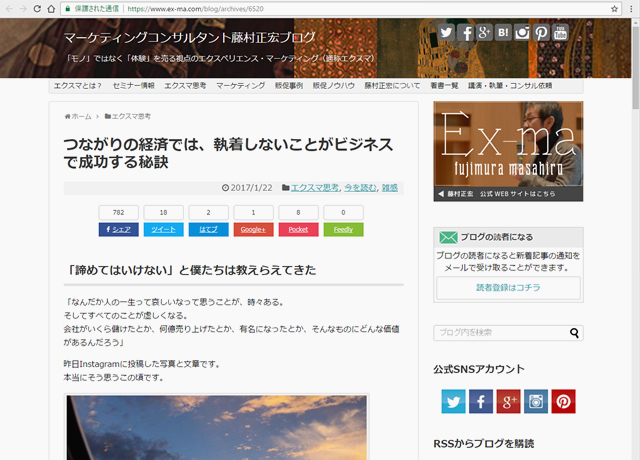Click the Ex-ma fujimura masahiro banner image
640x460 pixels.
508,150
